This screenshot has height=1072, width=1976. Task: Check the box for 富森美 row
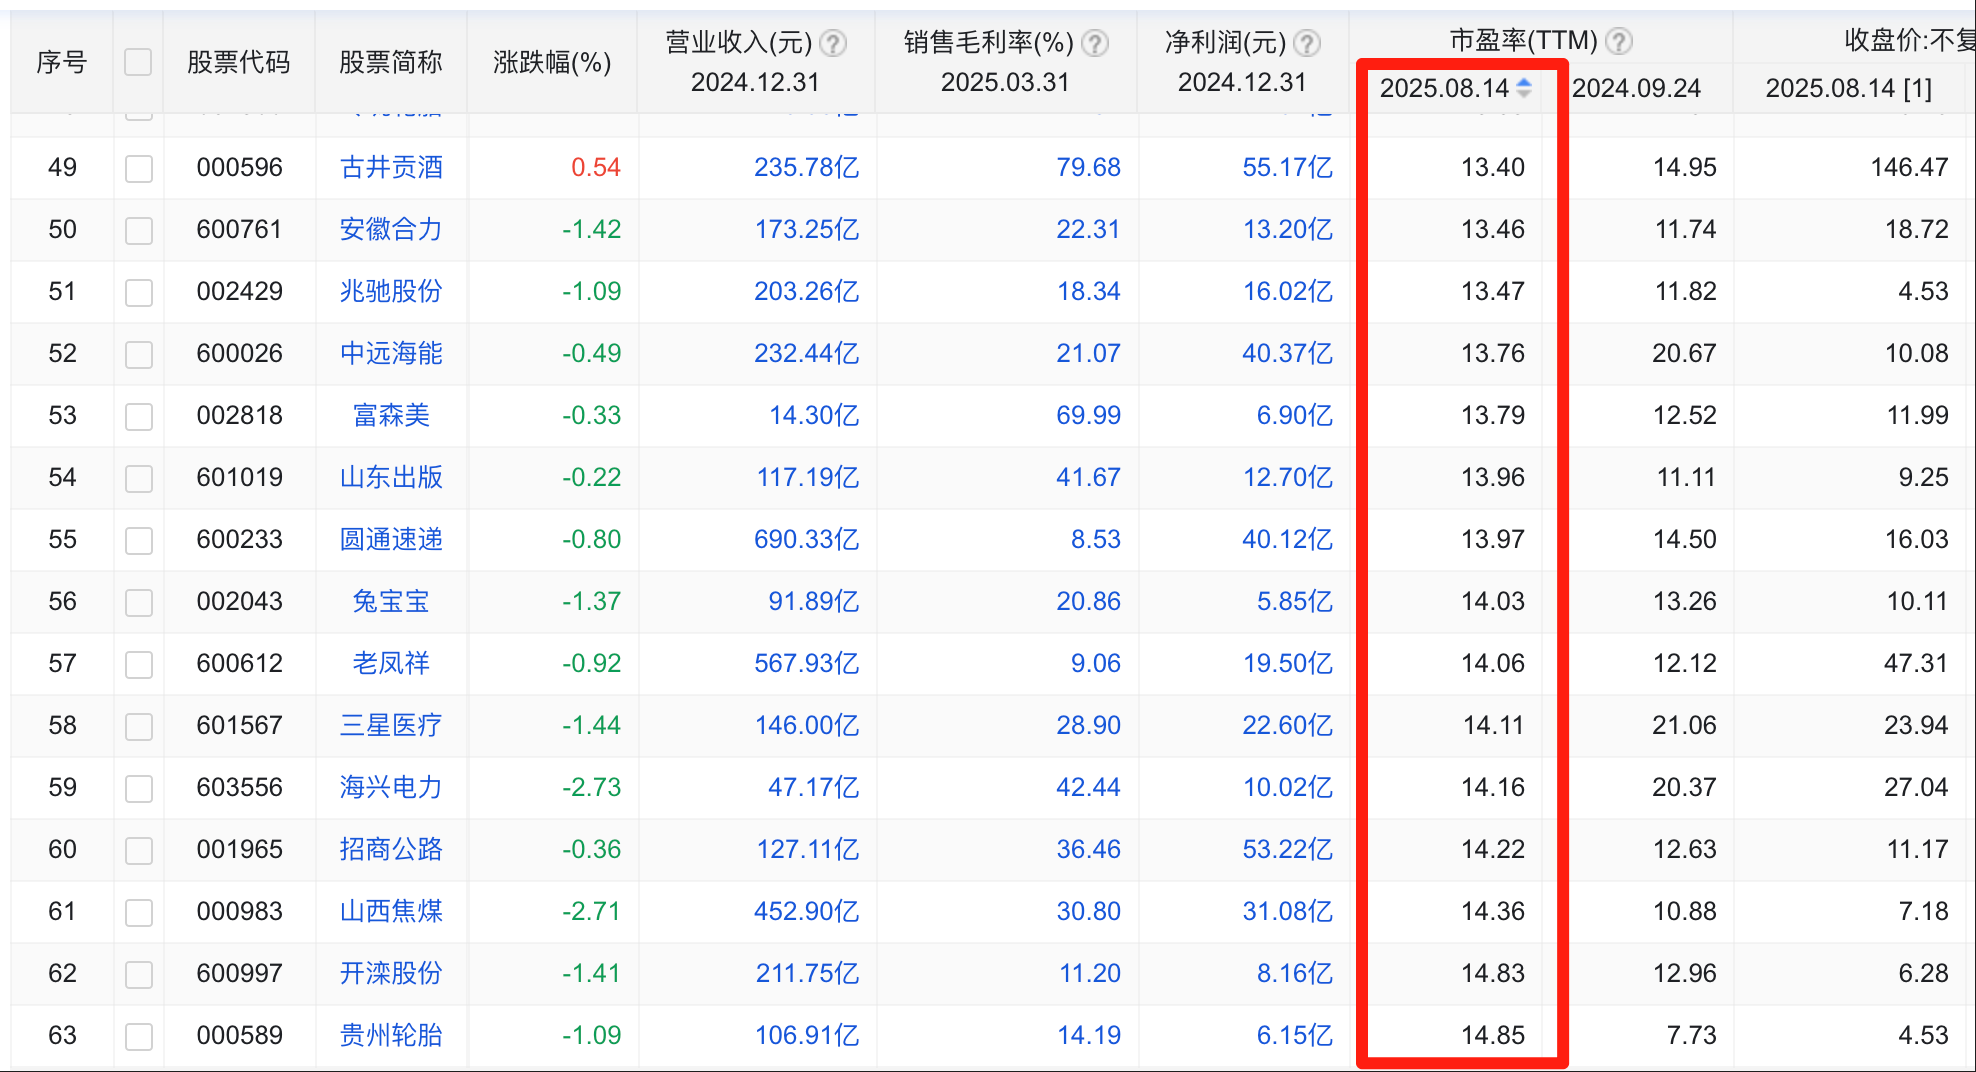tap(139, 416)
